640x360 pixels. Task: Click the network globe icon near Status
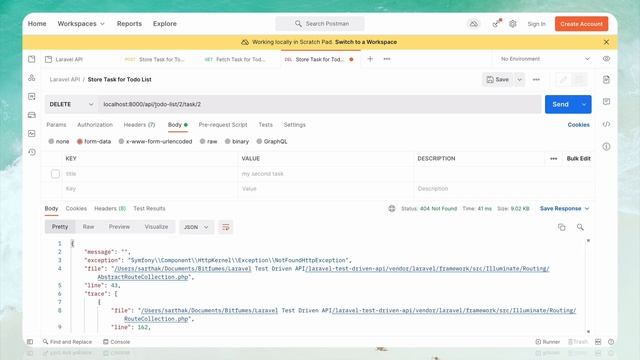click(x=392, y=209)
